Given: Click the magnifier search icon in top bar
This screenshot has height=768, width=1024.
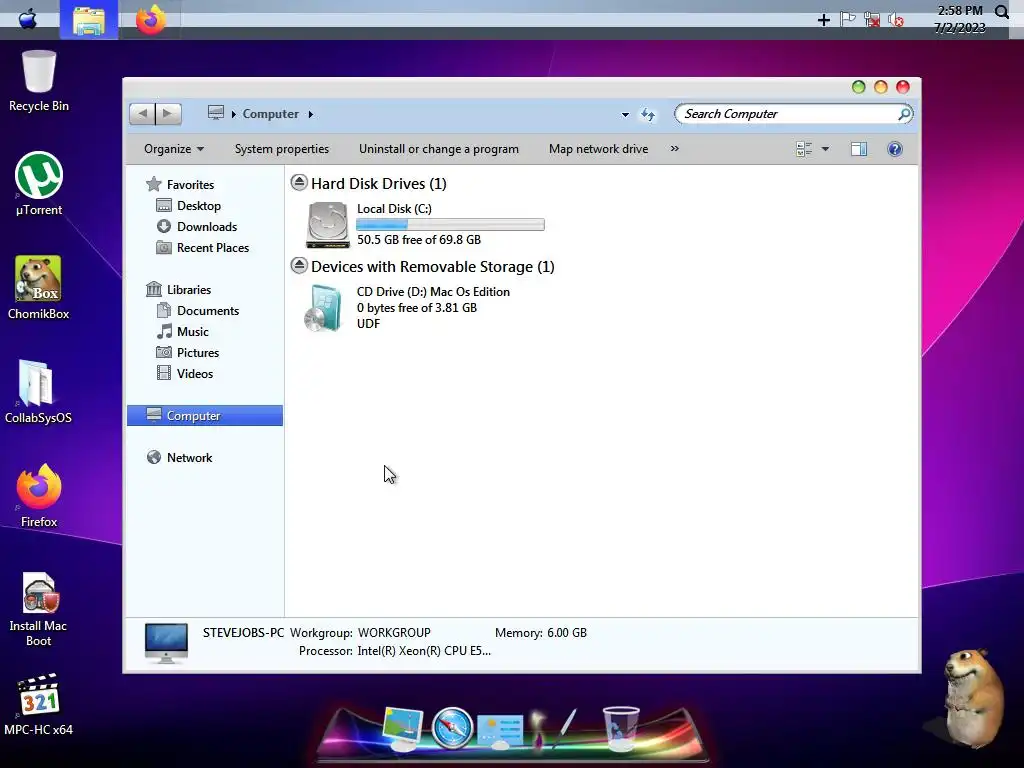Looking at the screenshot, I should (x=1002, y=12).
